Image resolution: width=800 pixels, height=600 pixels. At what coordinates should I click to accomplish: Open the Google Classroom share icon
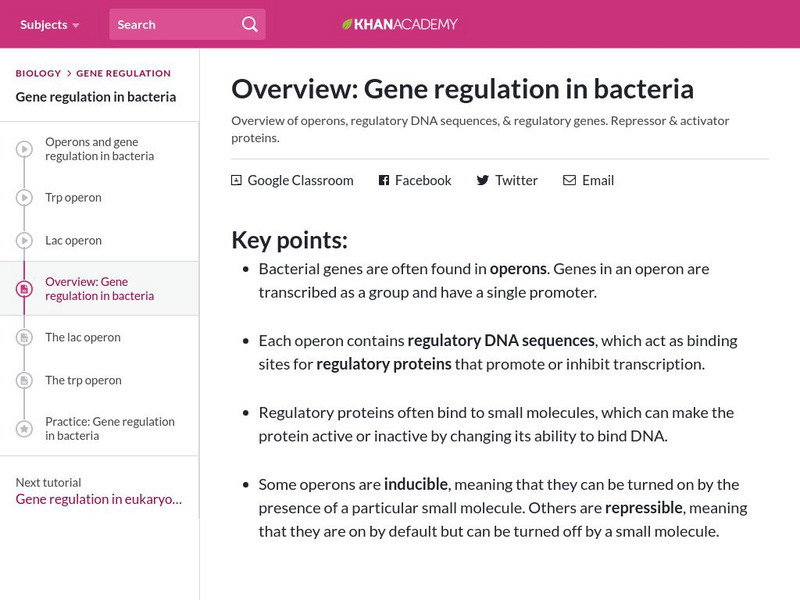pyautogui.click(x=236, y=180)
